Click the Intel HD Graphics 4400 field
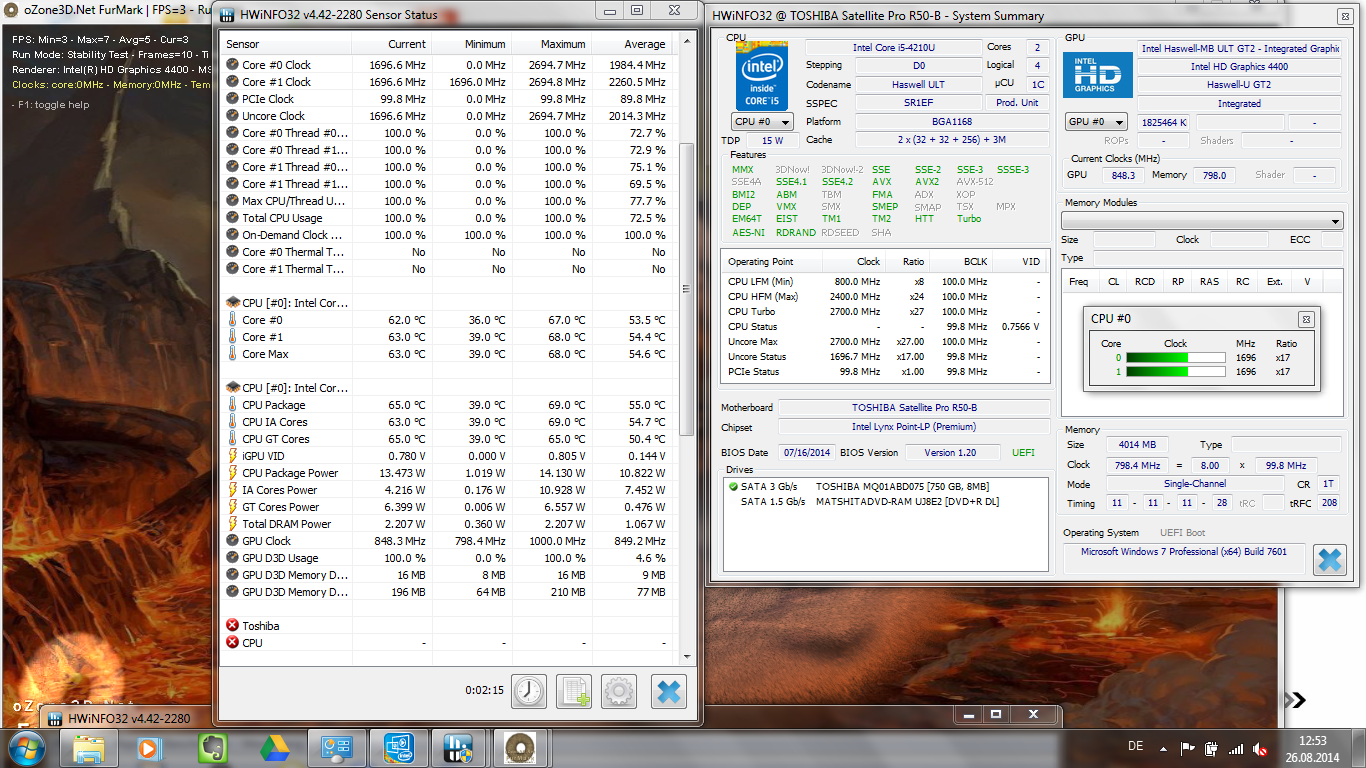 [1239, 66]
